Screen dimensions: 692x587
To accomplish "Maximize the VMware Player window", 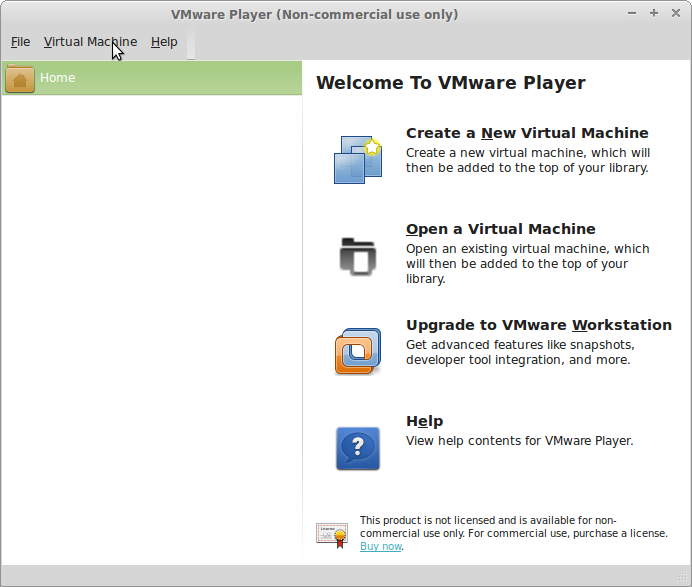I will click(654, 13).
